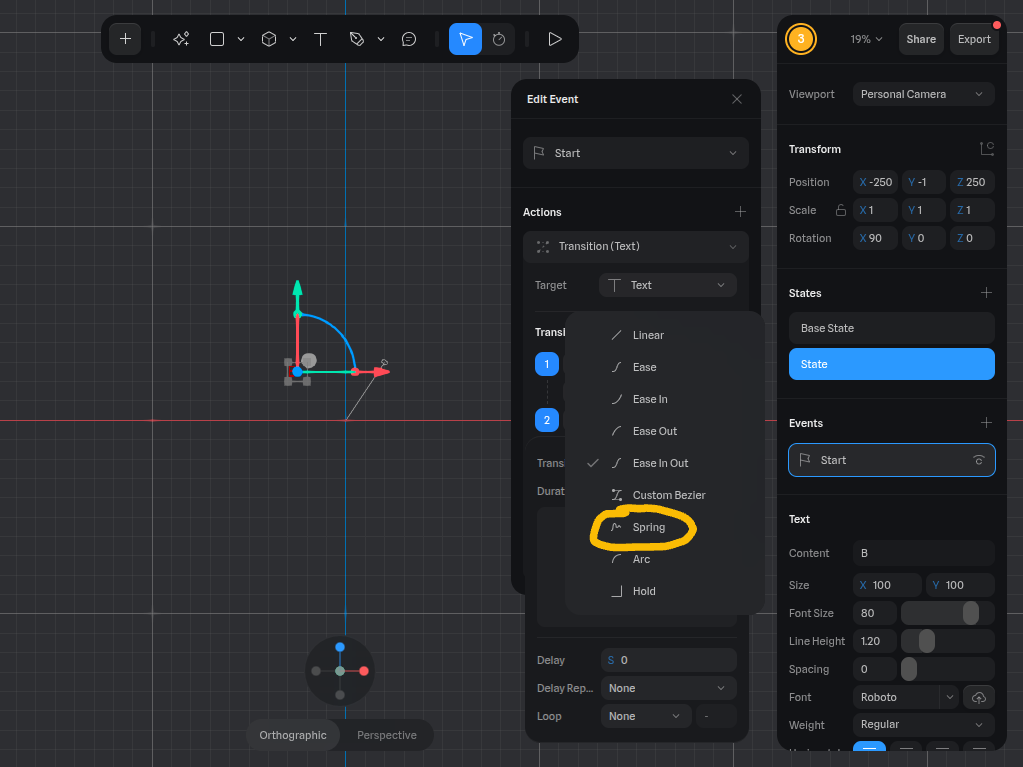
Task: Open the Delay Rep None dropdown
Action: coord(669,688)
